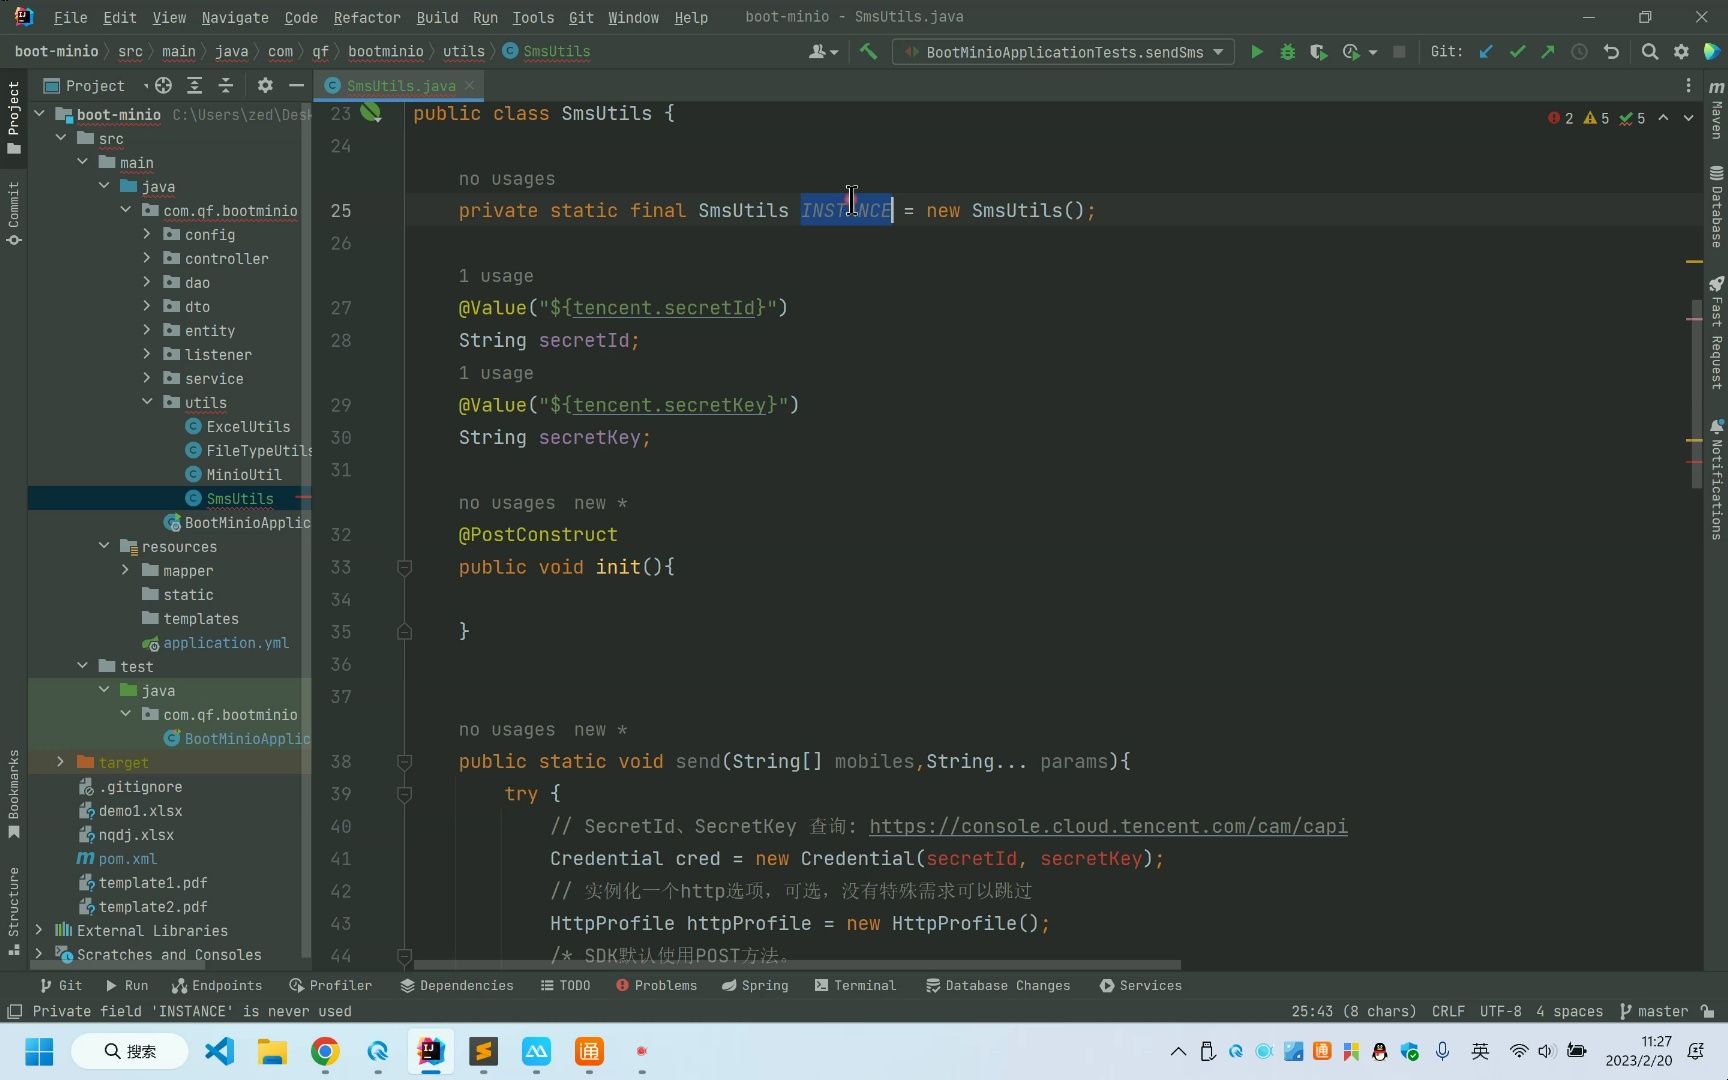Close the SmsUtils.java tab
Image resolution: width=1728 pixels, height=1080 pixels.
469,86
